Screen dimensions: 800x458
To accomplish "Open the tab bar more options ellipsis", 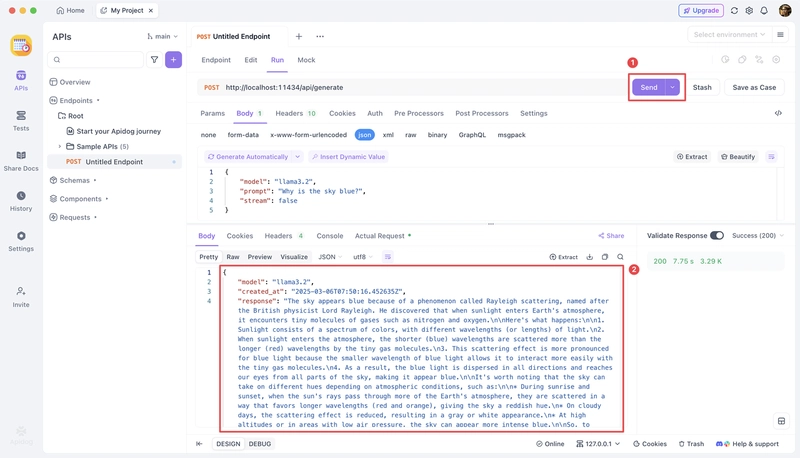I will pyautogui.click(x=320, y=36).
